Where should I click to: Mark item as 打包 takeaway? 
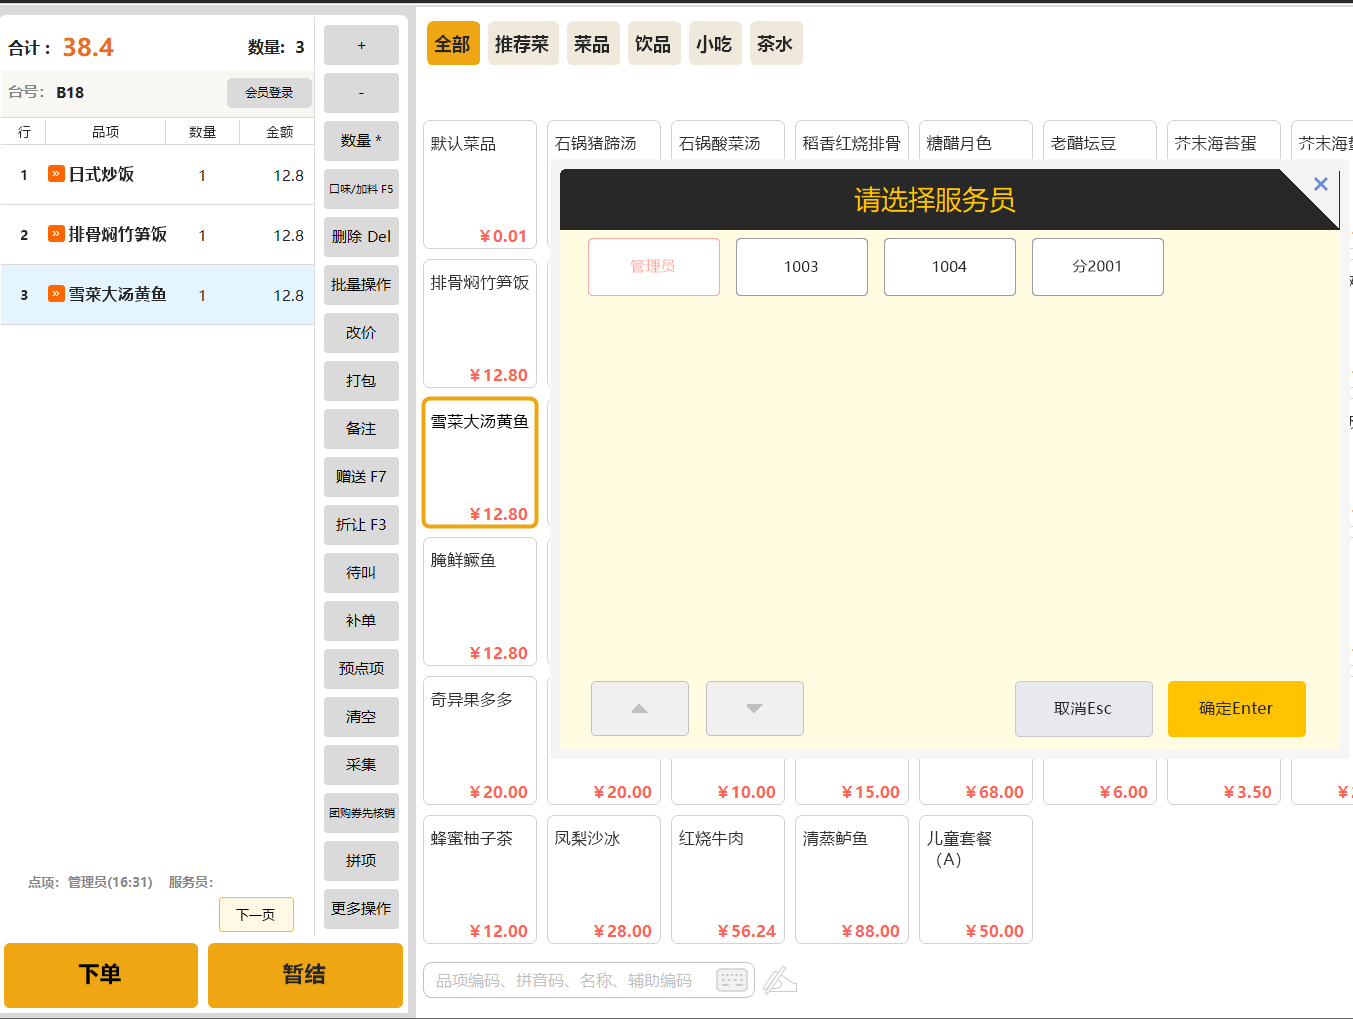[x=361, y=381]
